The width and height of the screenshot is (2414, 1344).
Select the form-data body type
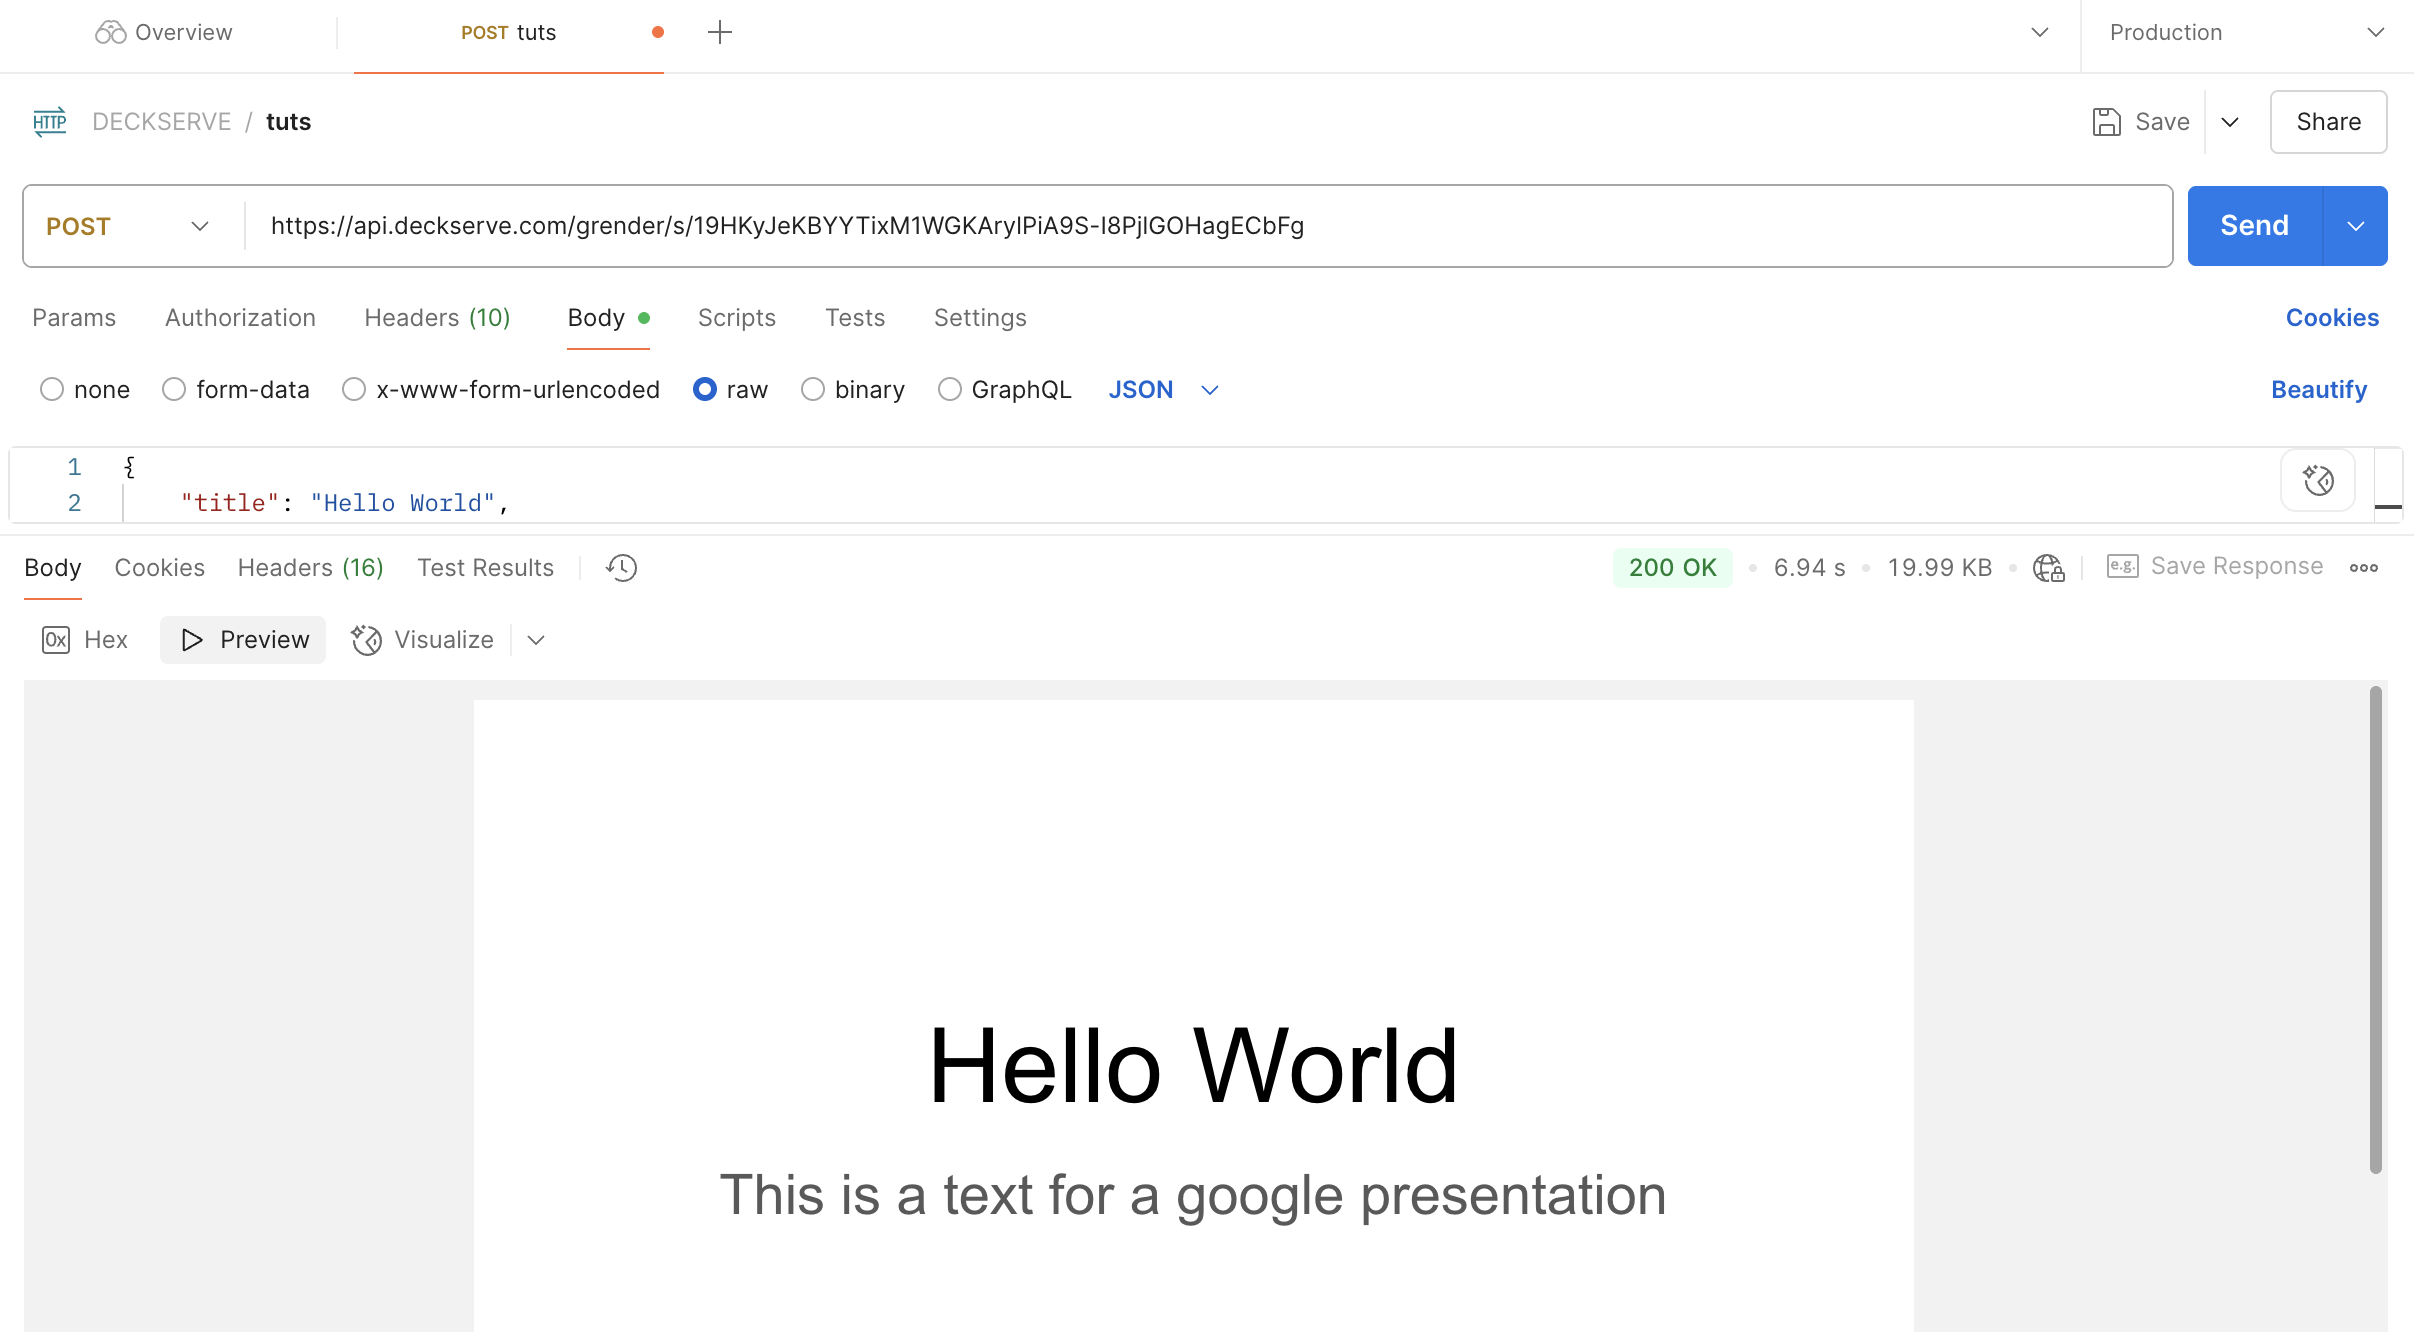pos(236,390)
